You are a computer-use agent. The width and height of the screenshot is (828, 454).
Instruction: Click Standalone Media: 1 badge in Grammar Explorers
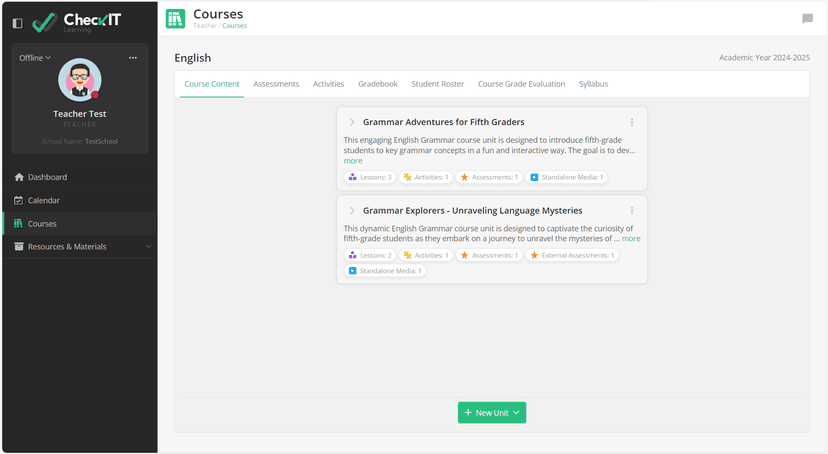click(x=385, y=271)
